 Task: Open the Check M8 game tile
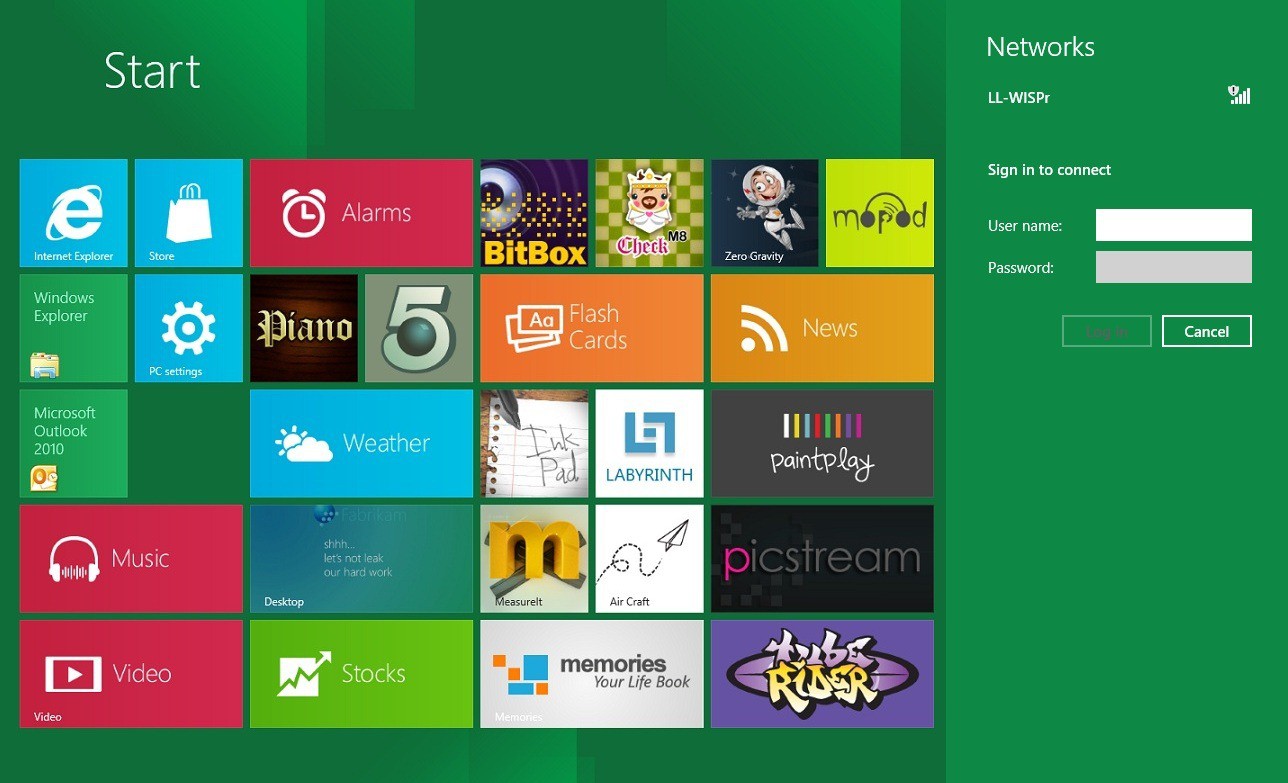pyautogui.click(x=648, y=212)
